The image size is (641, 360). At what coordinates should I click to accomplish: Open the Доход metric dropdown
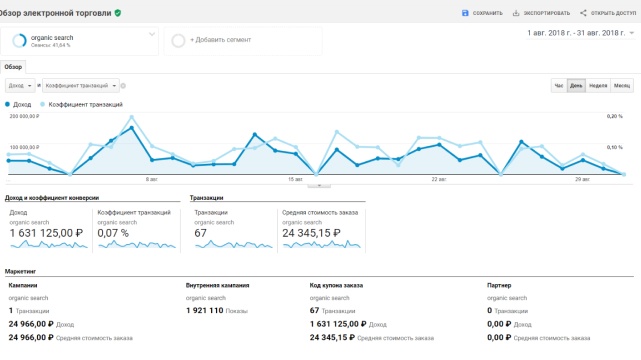(20, 86)
